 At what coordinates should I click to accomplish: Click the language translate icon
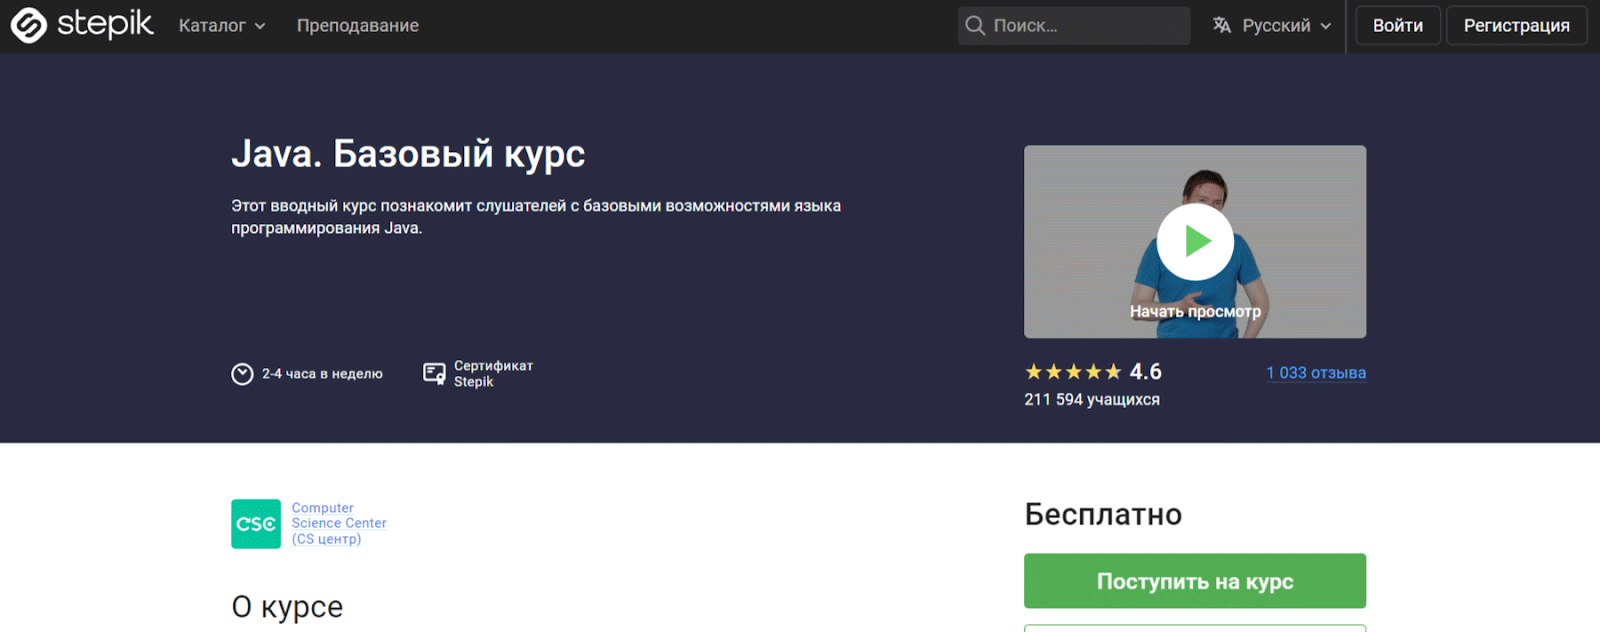coord(1222,26)
